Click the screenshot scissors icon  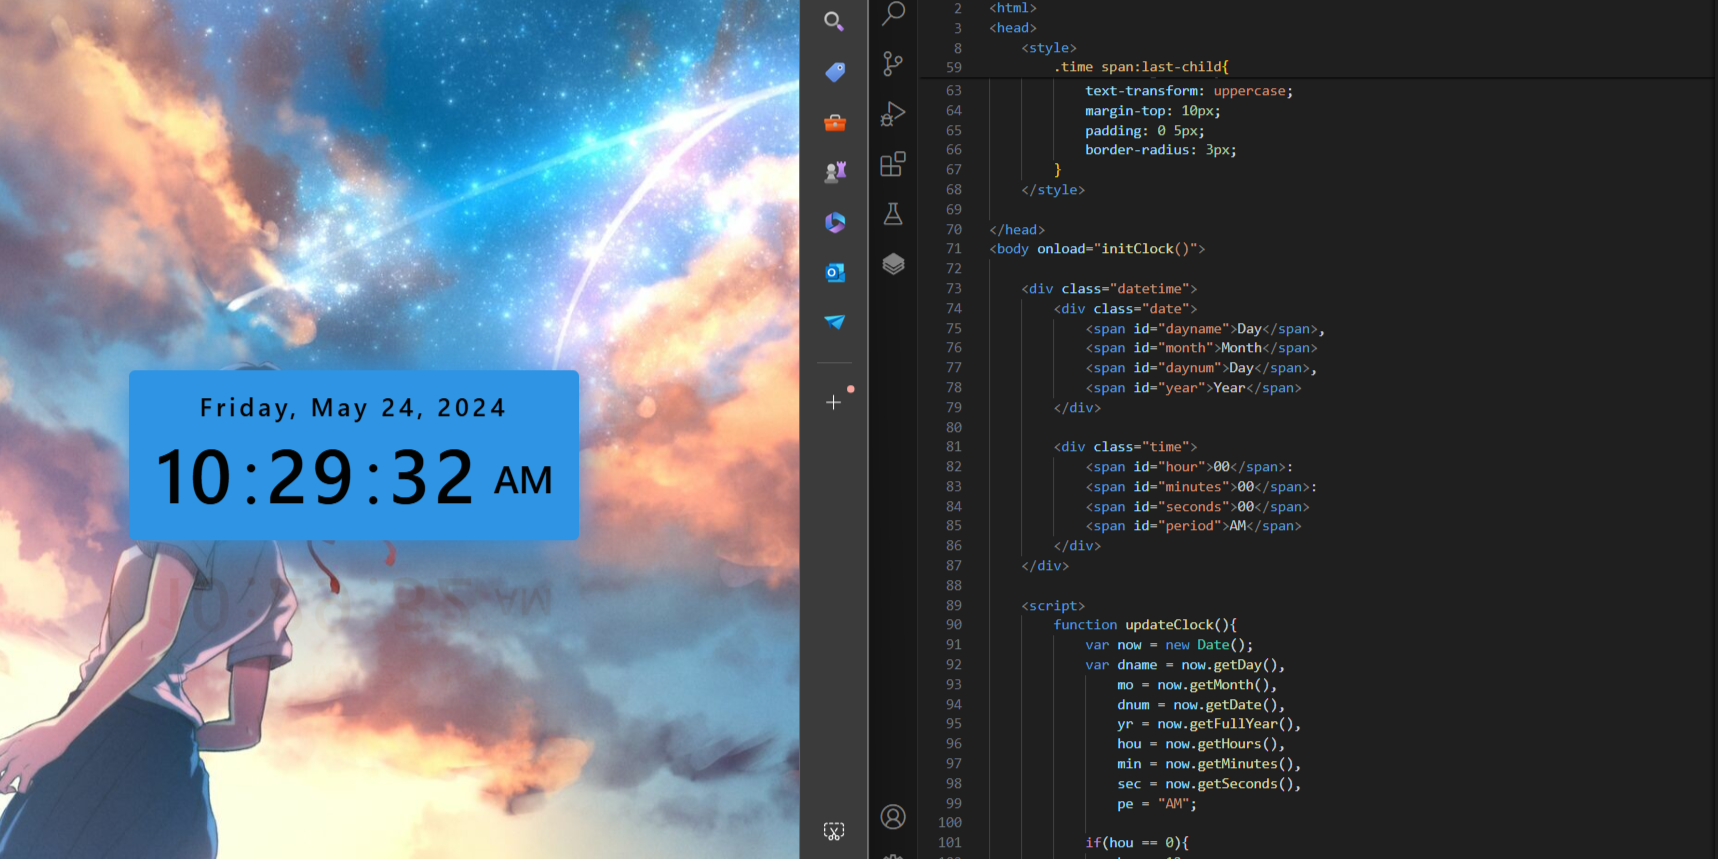(x=833, y=831)
